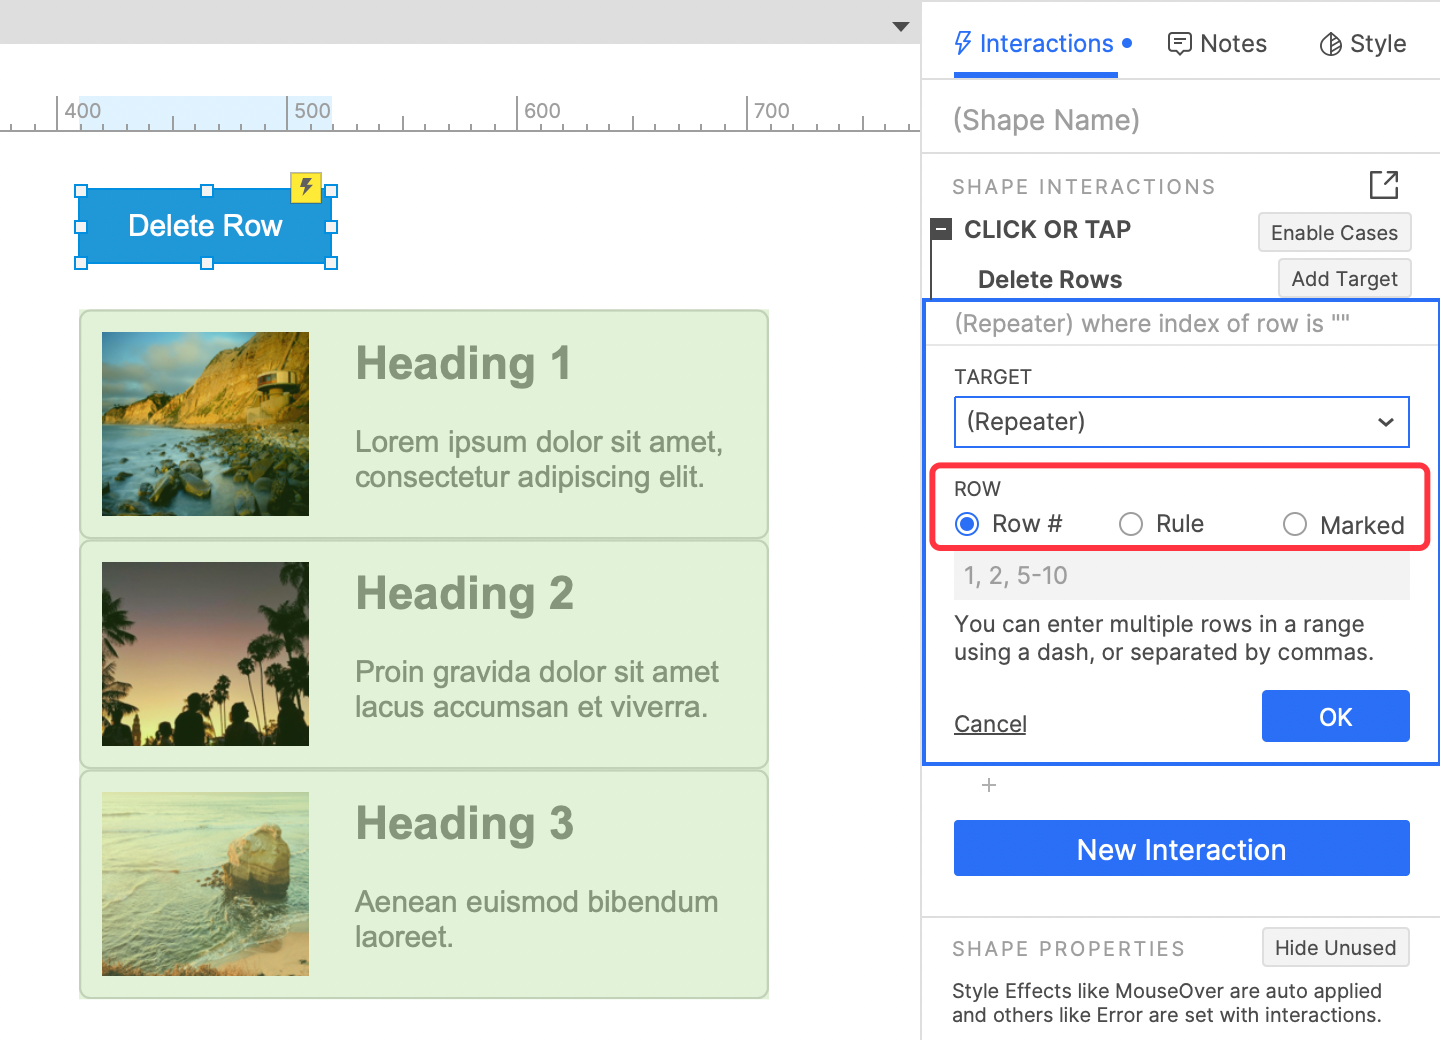
Task: Click the Shape Name field
Action: pos(1181,120)
